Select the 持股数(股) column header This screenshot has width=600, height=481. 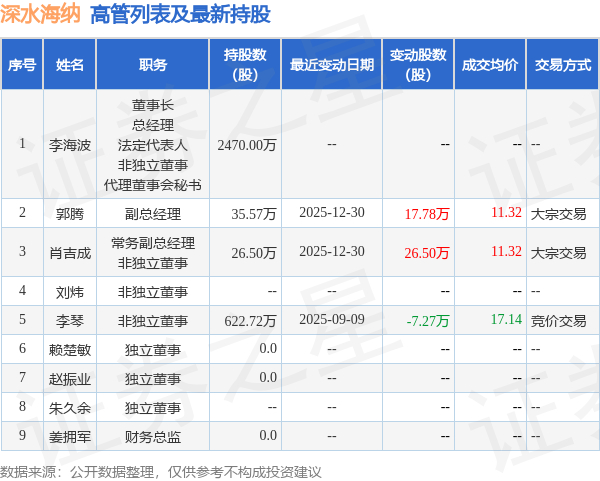245,65
